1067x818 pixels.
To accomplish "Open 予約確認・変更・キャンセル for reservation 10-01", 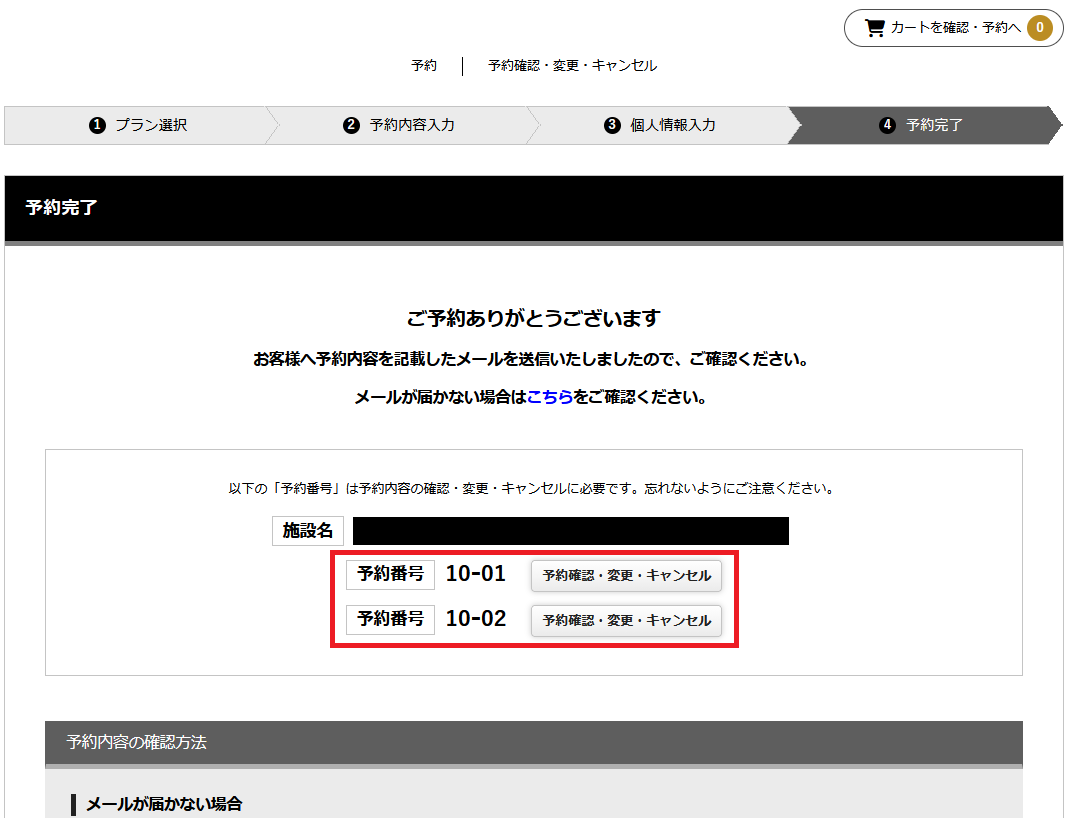I will (x=626, y=576).
